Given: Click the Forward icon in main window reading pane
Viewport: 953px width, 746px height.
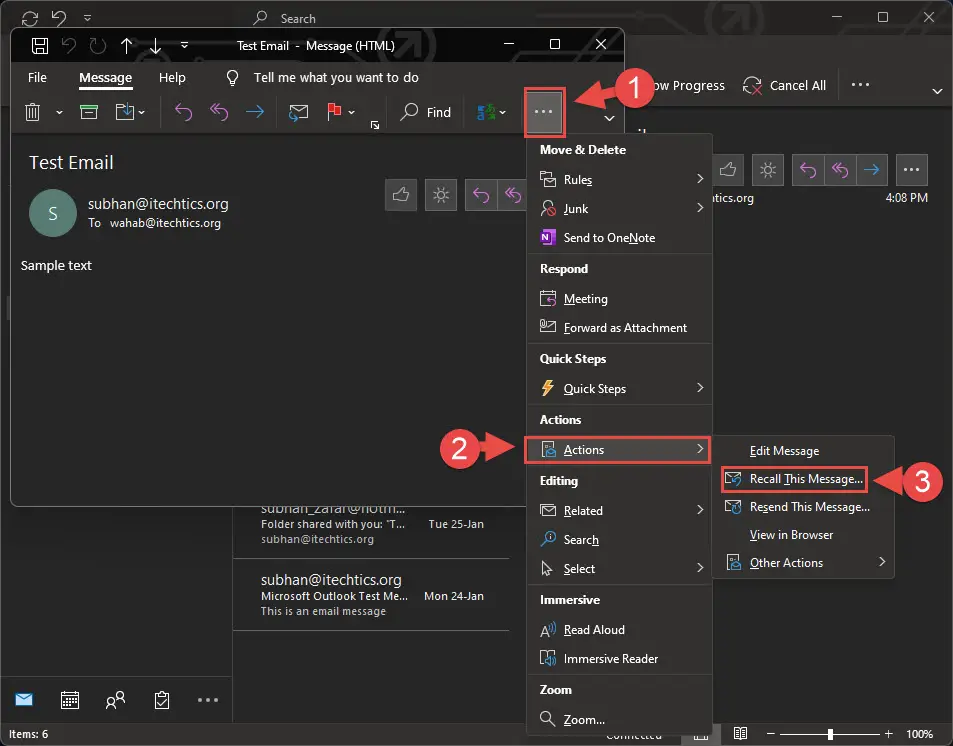Looking at the screenshot, I should coord(872,170).
